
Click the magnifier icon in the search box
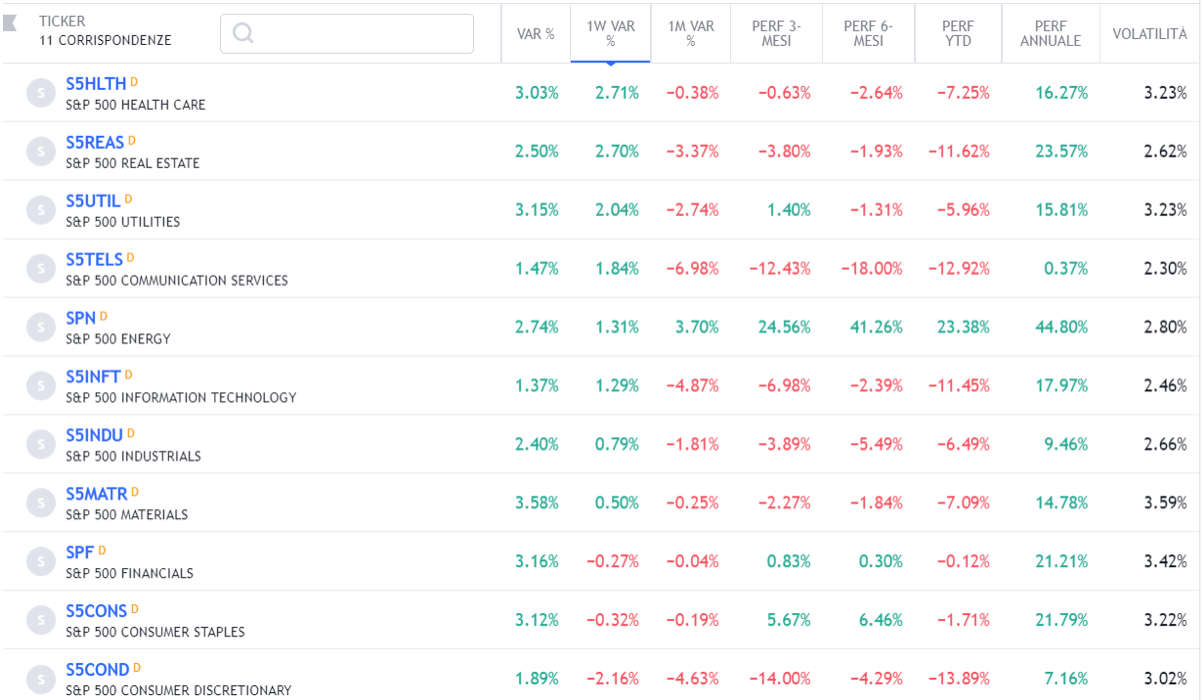[242, 33]
